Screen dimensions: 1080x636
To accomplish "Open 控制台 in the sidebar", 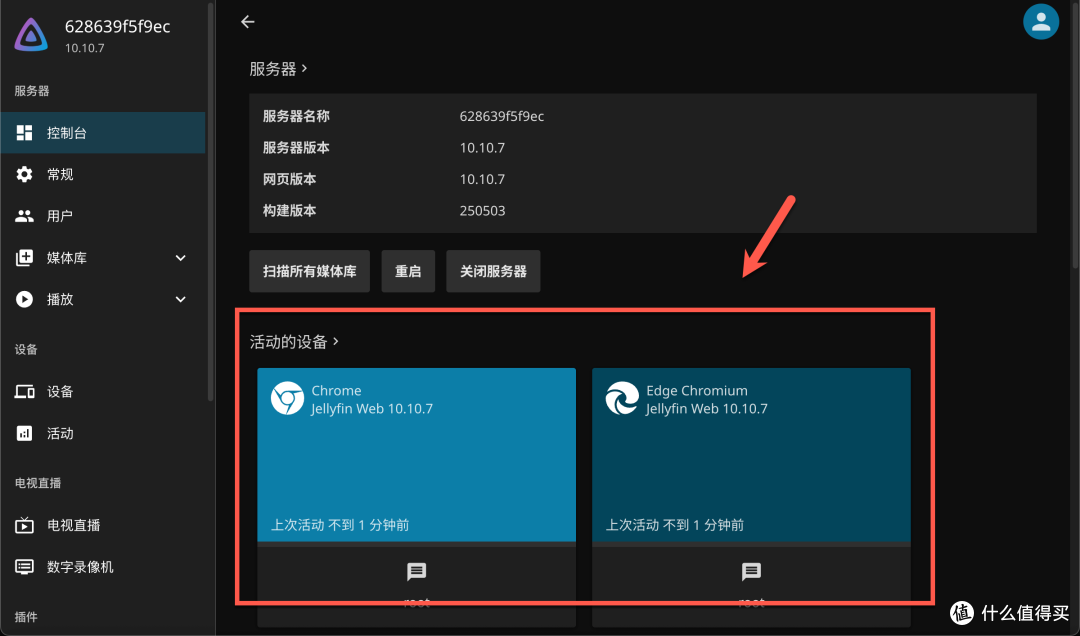I will point(103,133).
